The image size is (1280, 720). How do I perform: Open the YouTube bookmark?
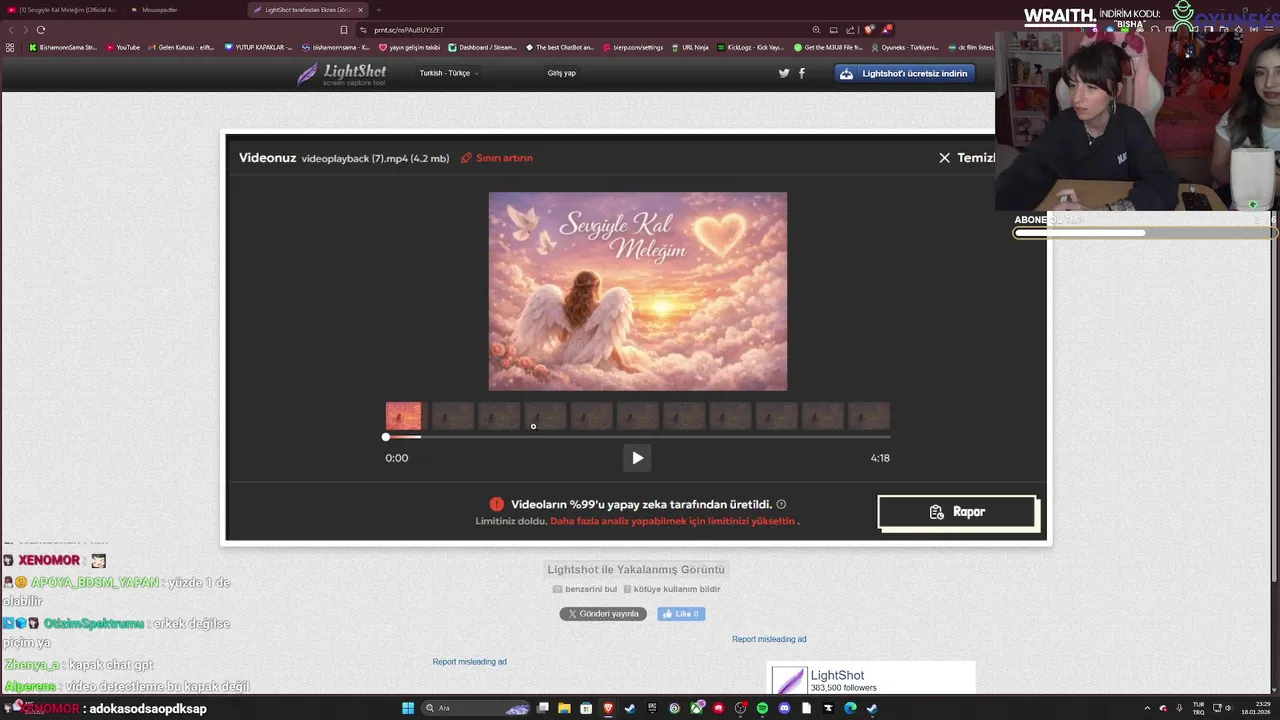tap(122, 47)
